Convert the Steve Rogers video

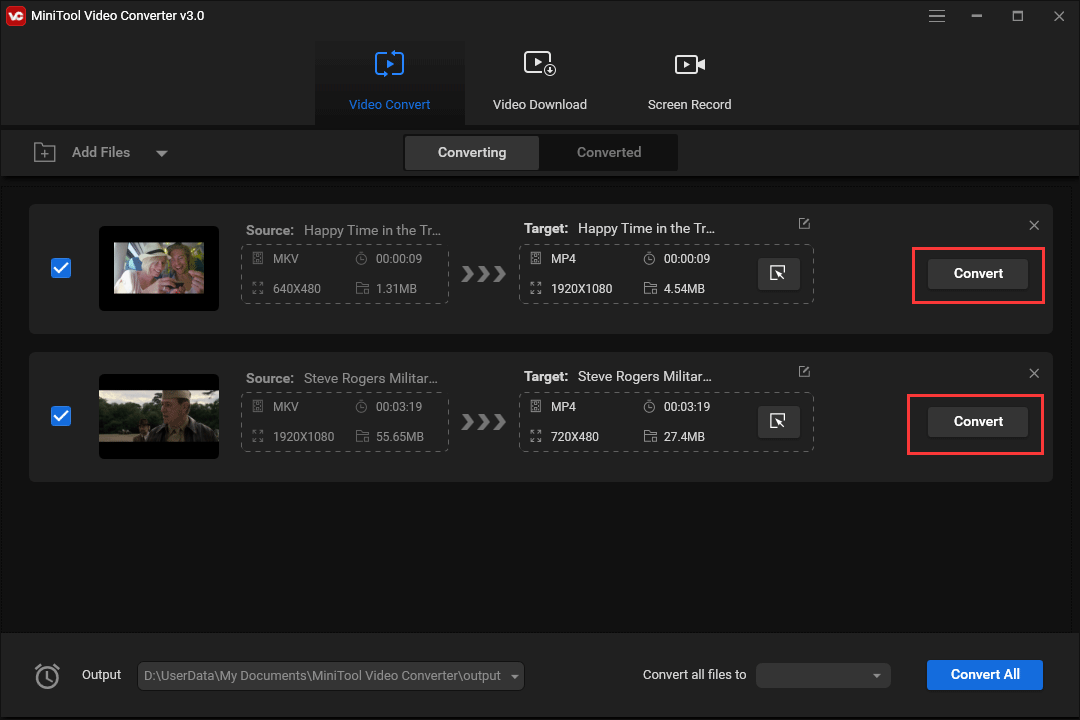point(977,422)
